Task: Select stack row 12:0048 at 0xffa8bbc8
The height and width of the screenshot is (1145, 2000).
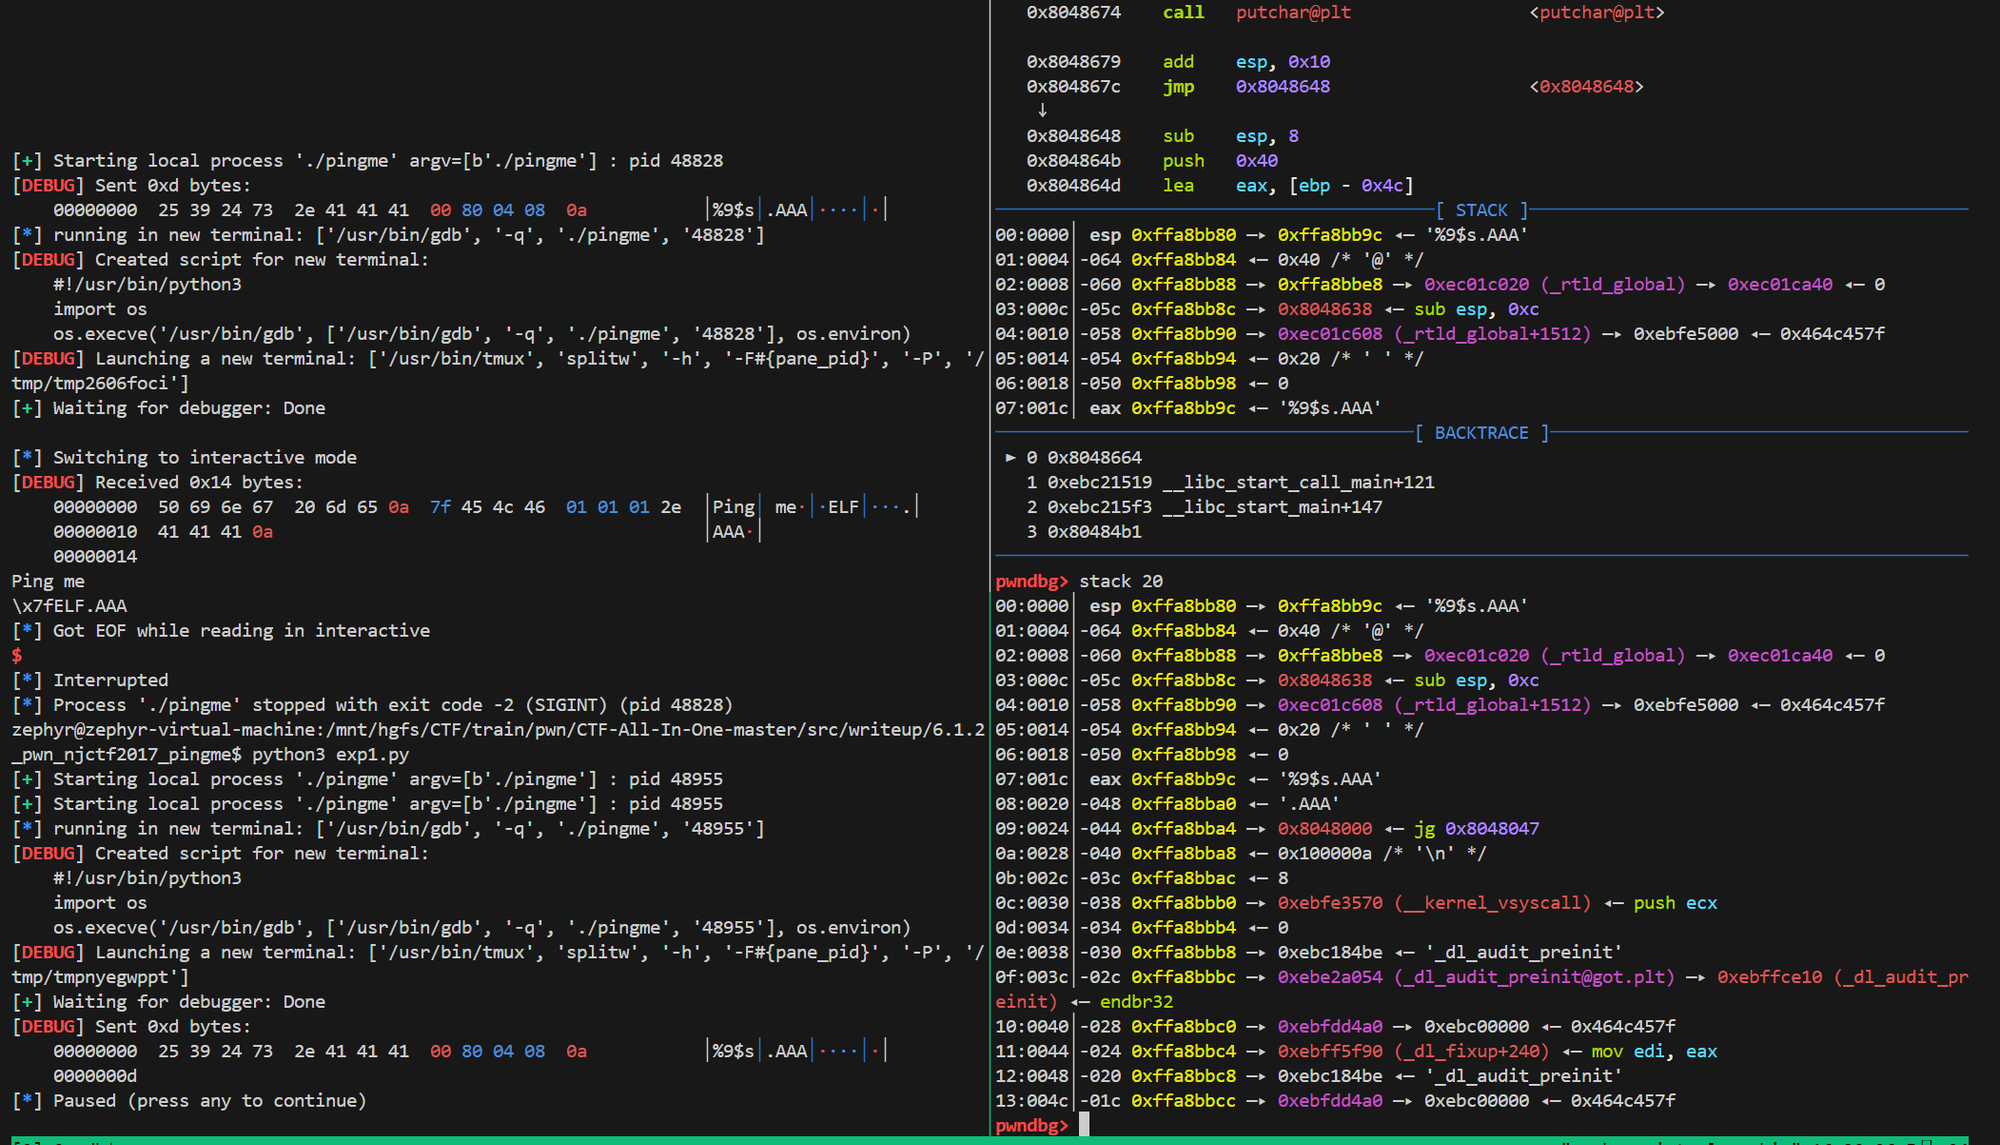Action: click(1309, 1076)
